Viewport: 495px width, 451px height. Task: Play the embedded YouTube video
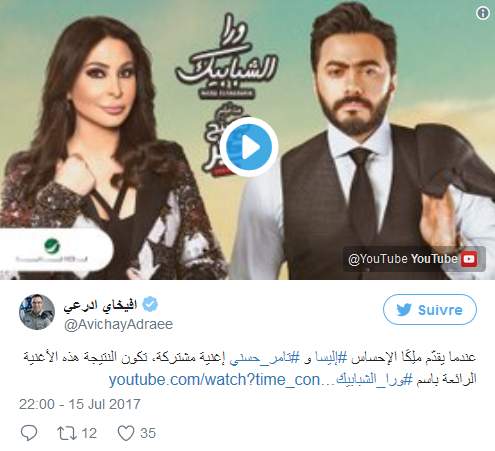coord(249,147)
